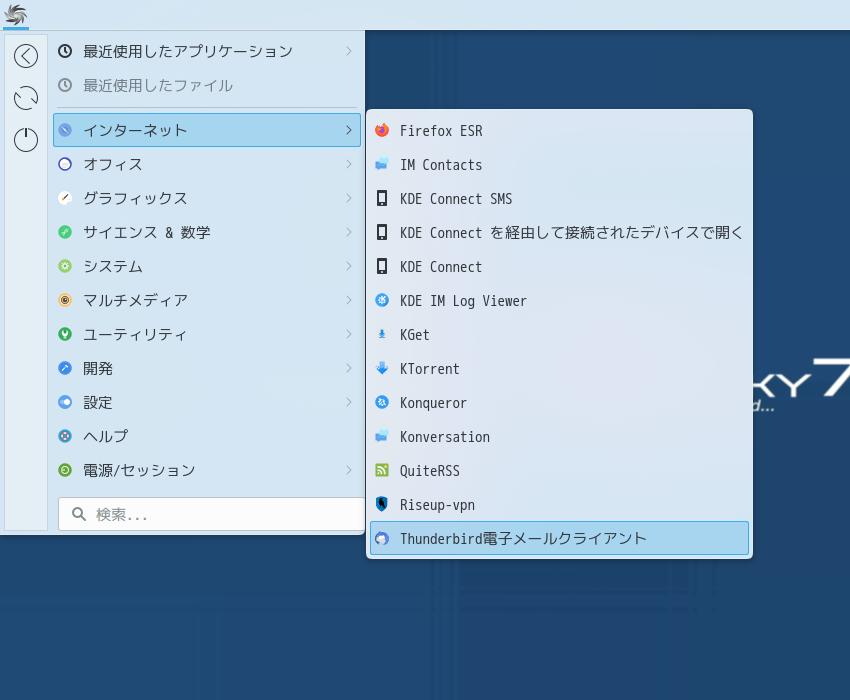Image resolution: width=850 pixels, height=700 pixels.
Task: Expand the システム submenu arrow
Action: tap(349, 266)
